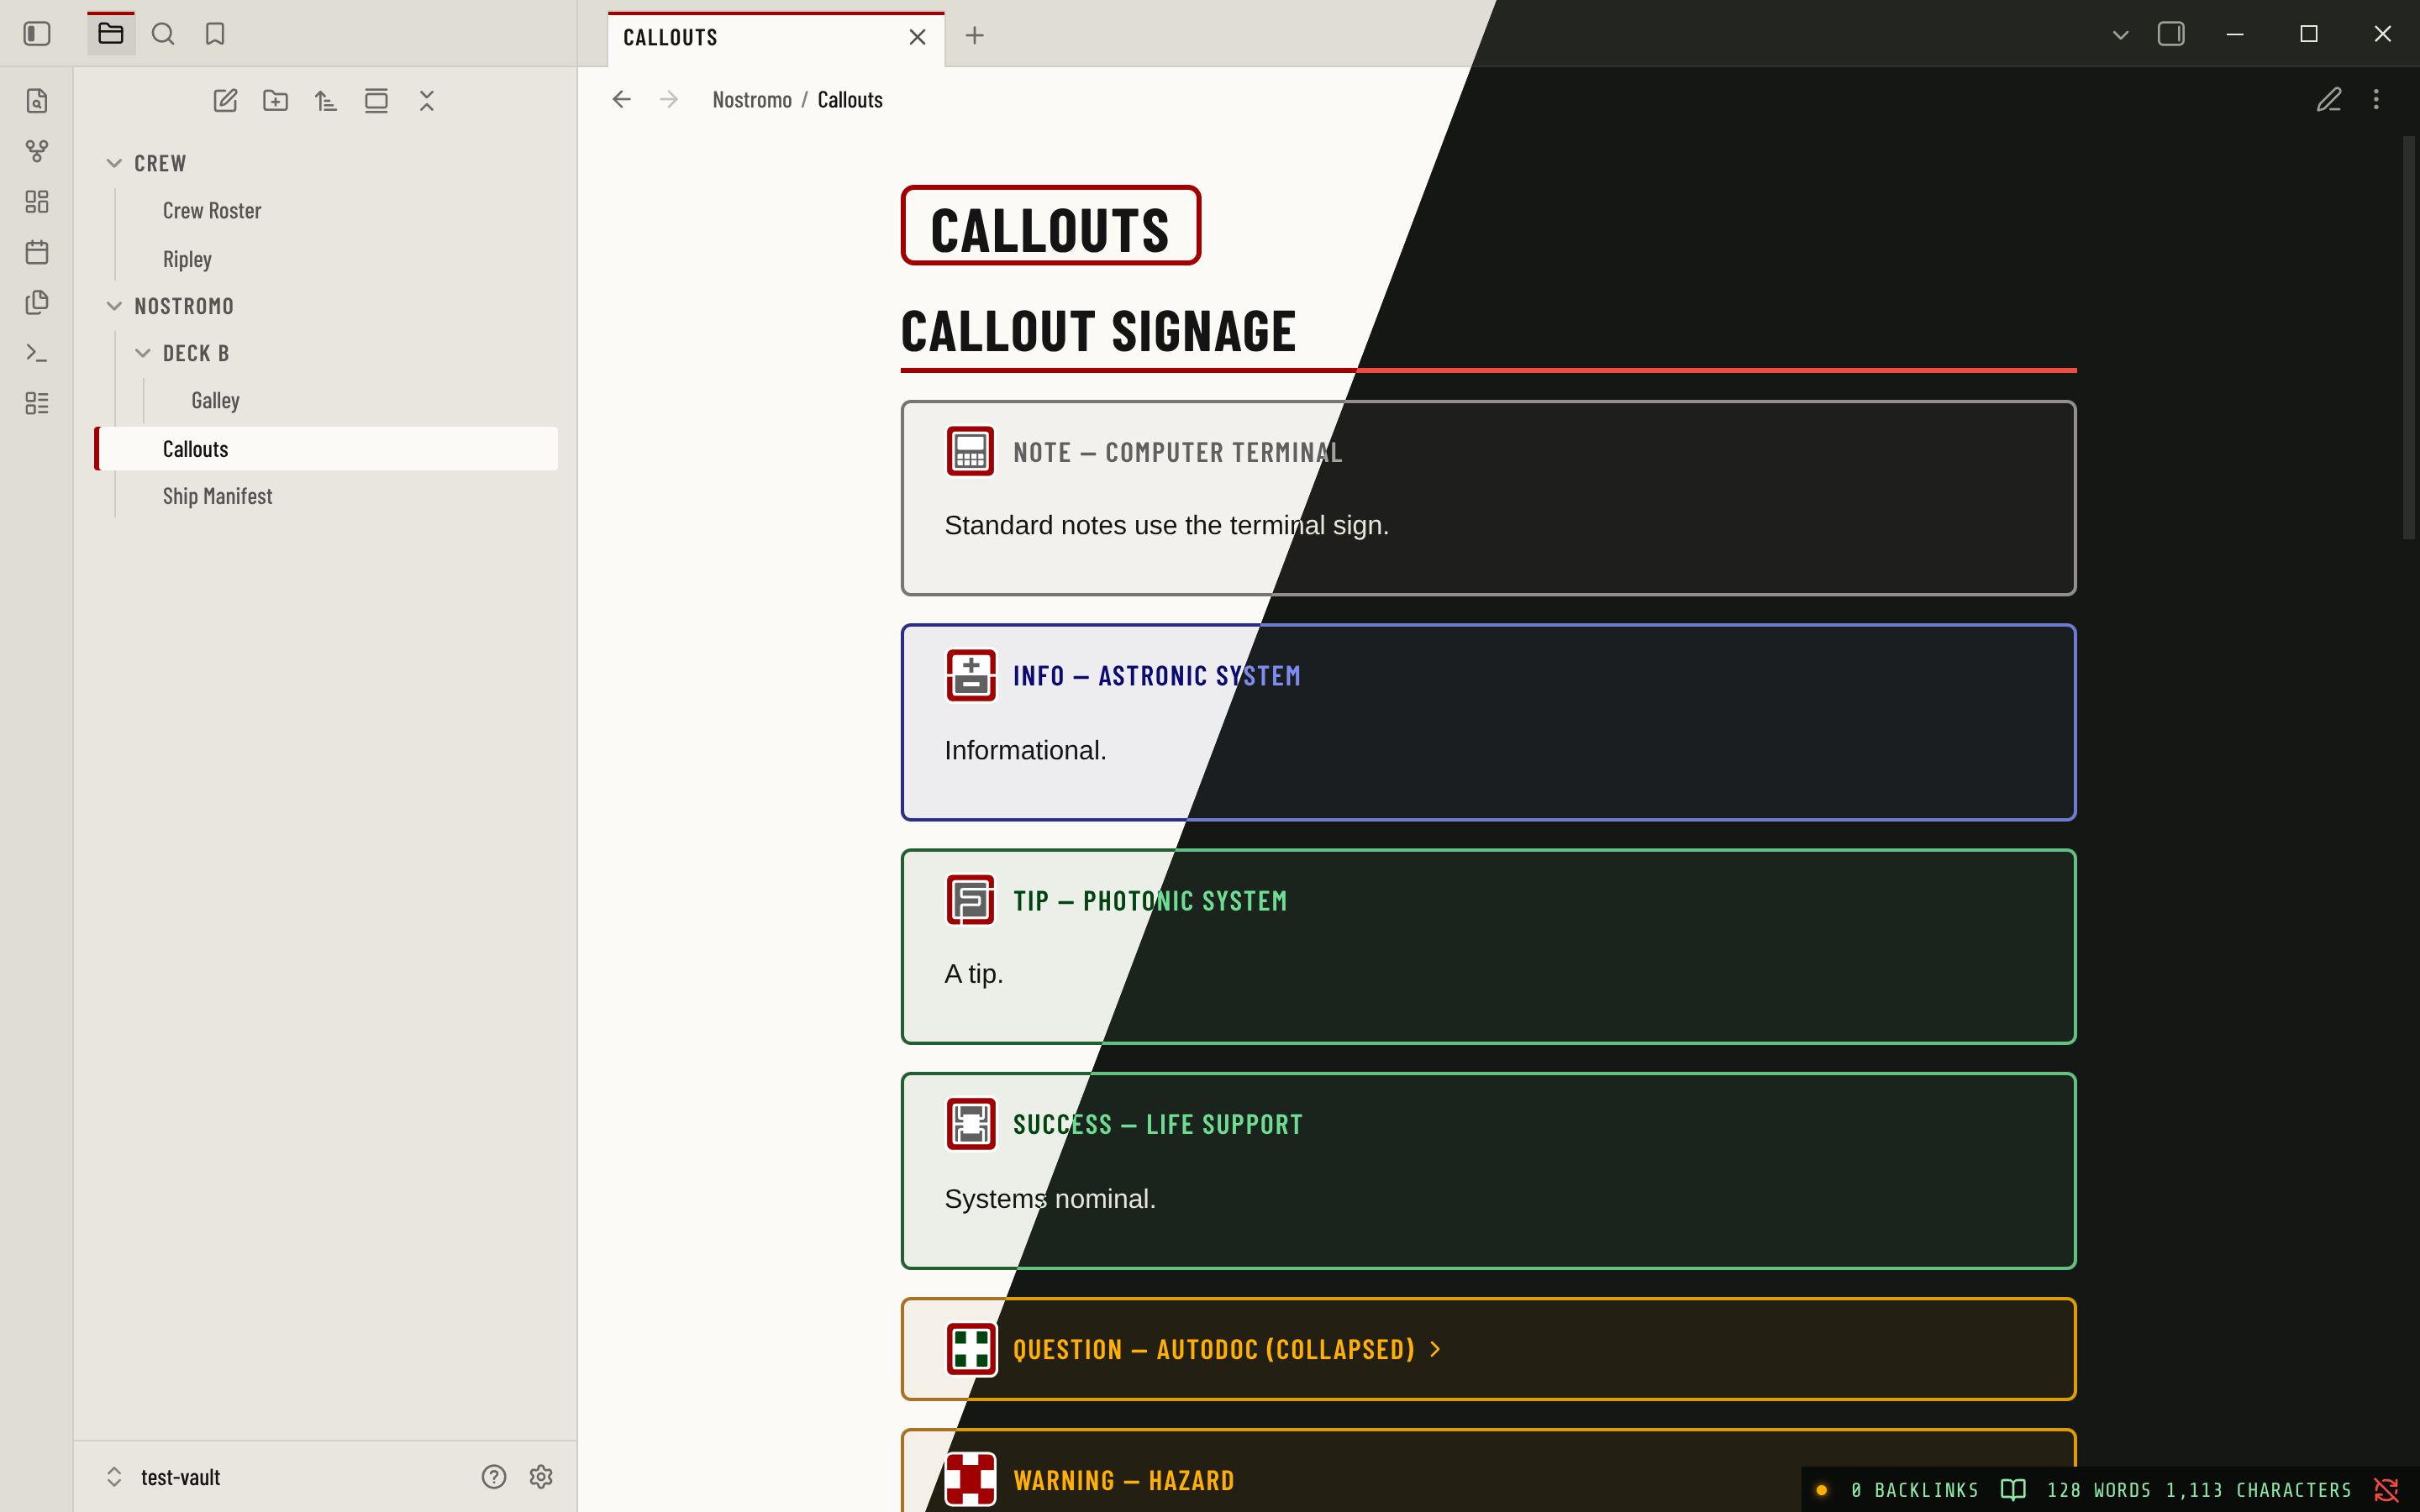Collapse the NOSTROMO folder
The height and width of the screenshot is (1512, 2420).
(x=327, y=306)
